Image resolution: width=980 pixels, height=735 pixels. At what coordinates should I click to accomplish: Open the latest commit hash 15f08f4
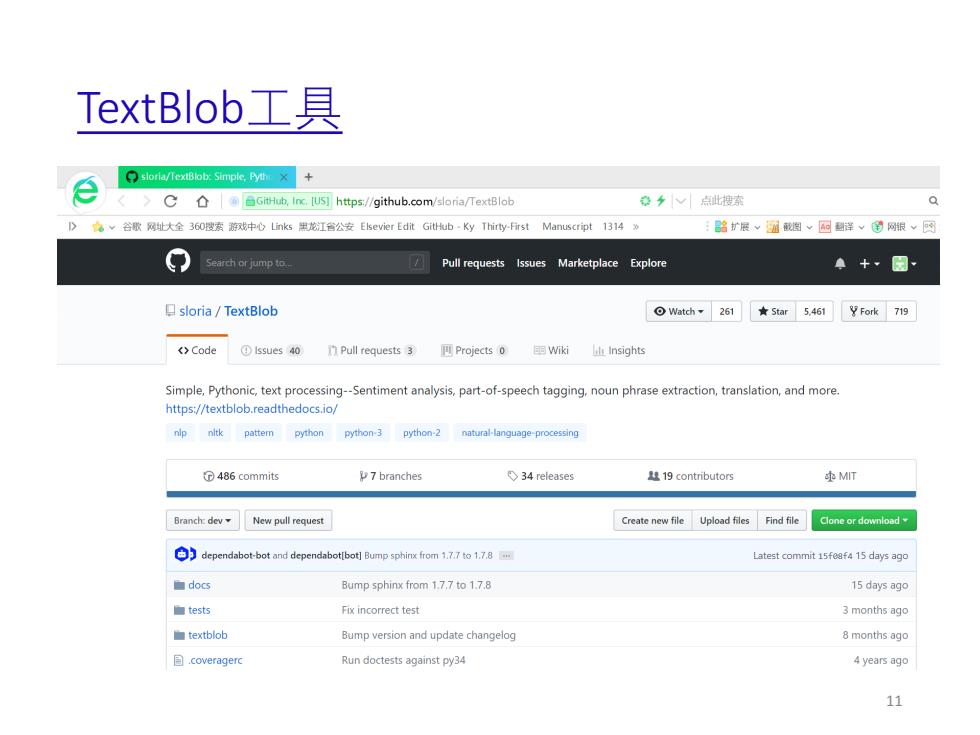pos(835,556)
